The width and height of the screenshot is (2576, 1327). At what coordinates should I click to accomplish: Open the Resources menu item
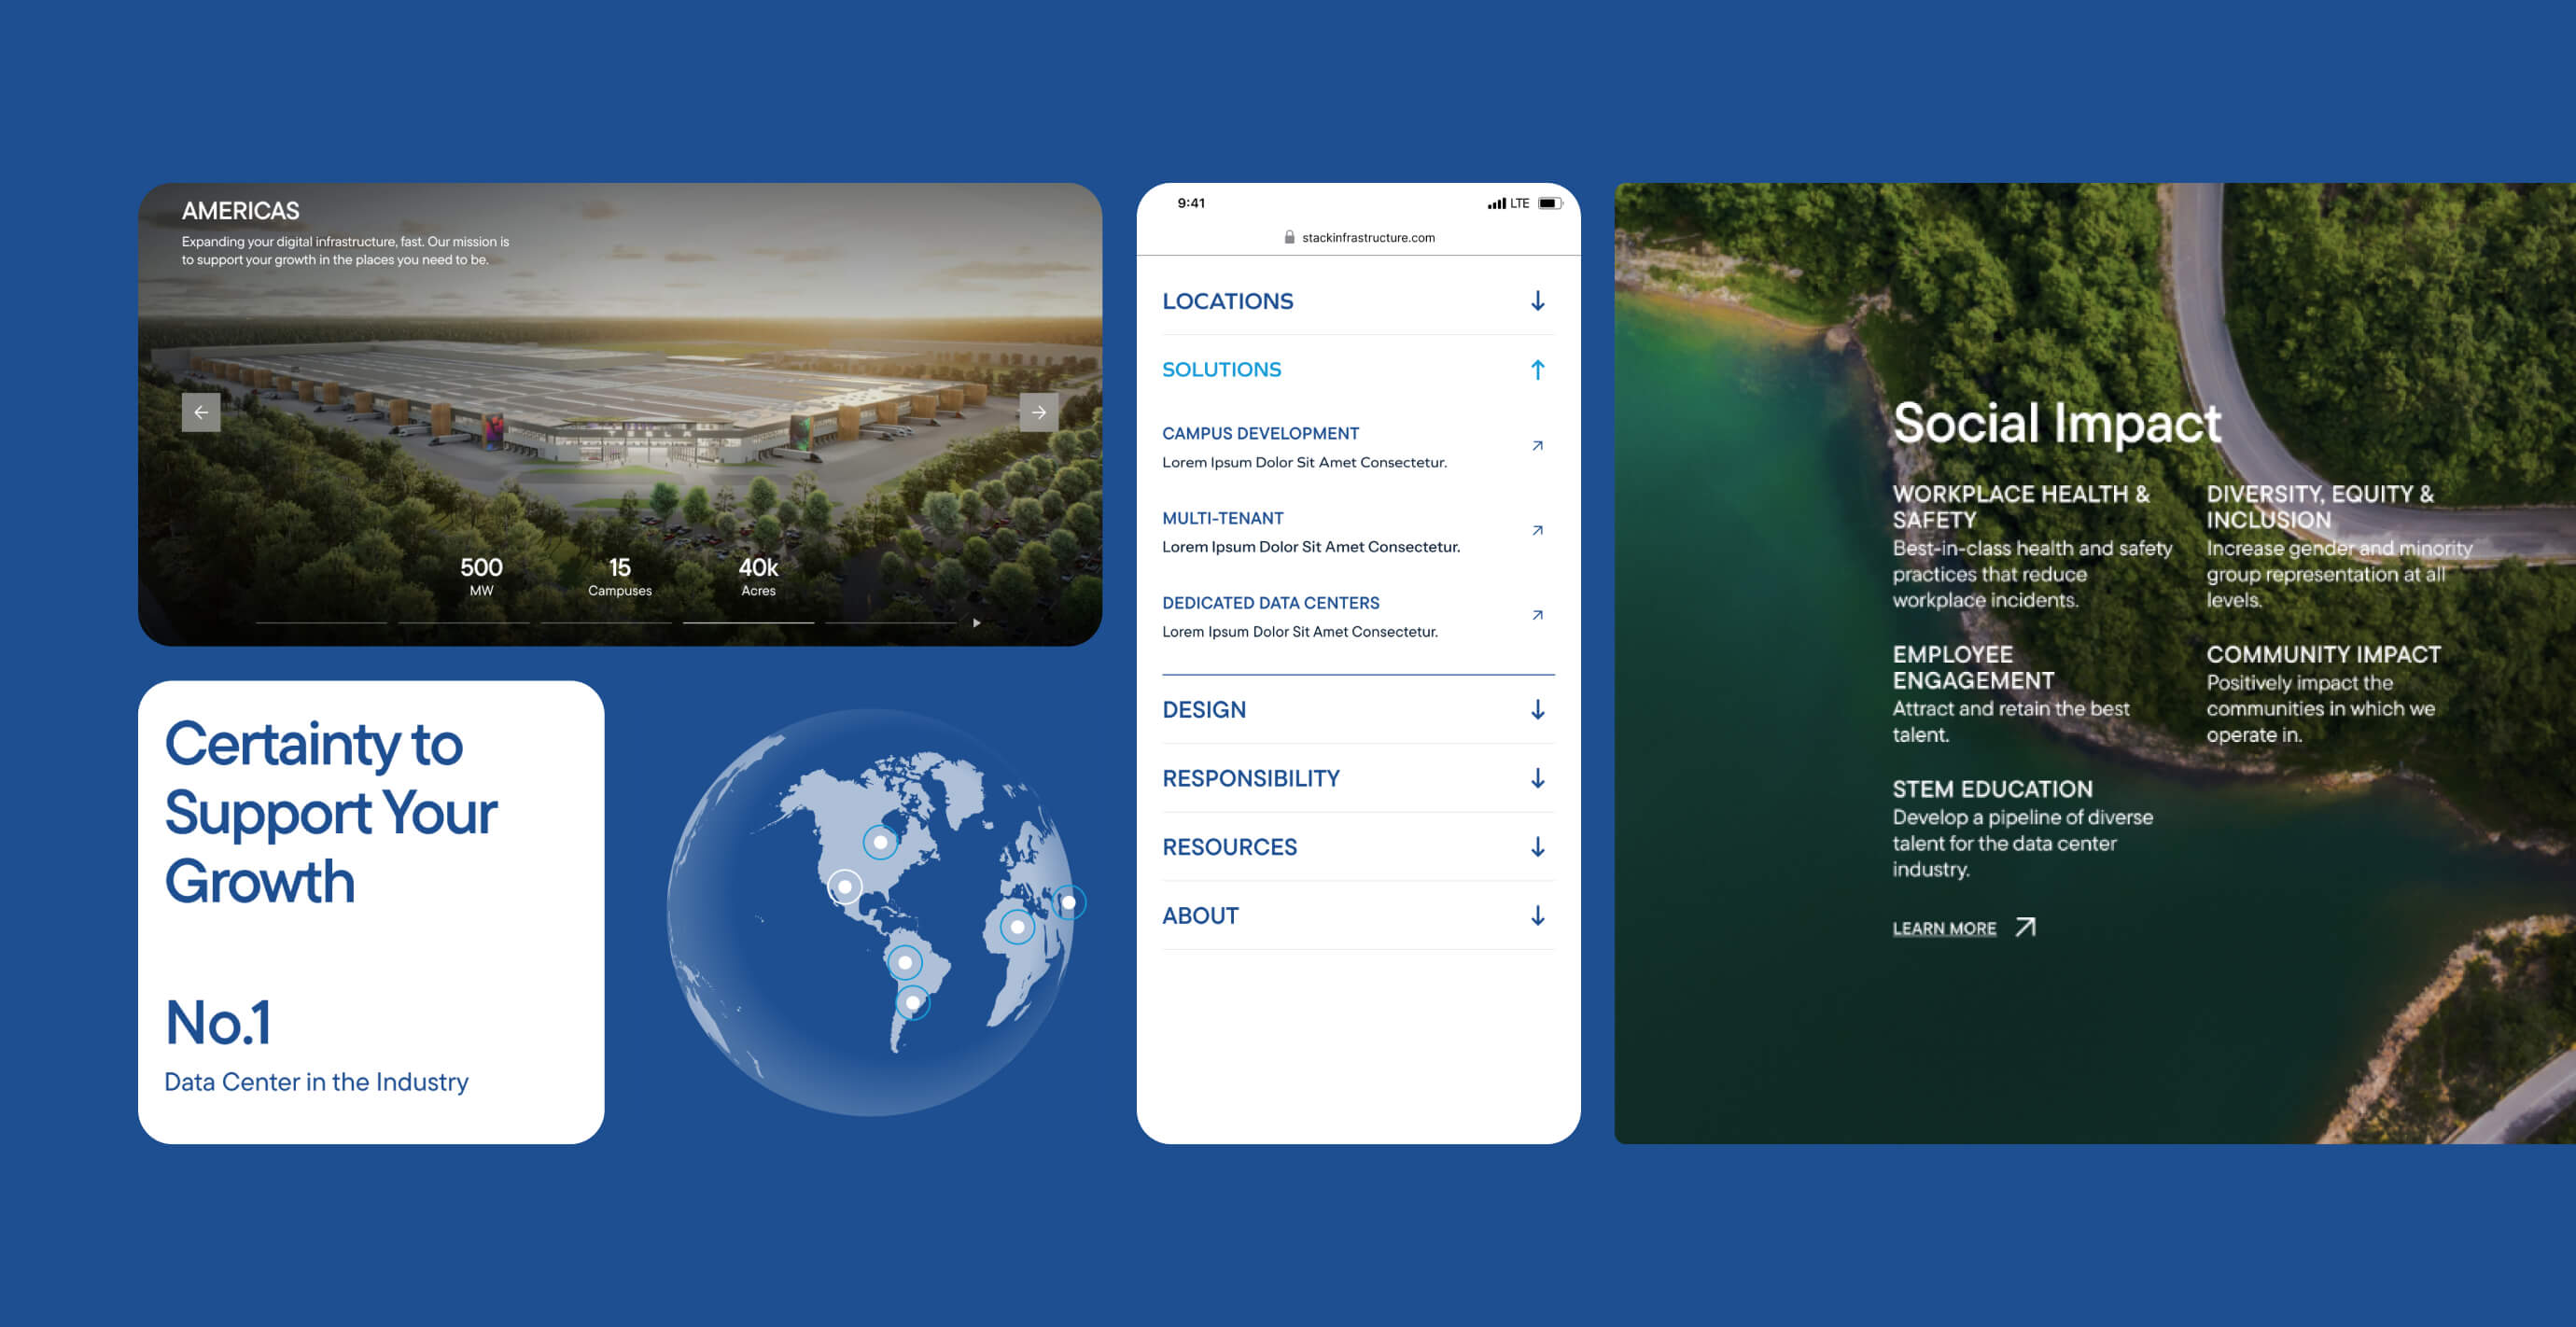pyautogui.click(x=1229, y=847)
